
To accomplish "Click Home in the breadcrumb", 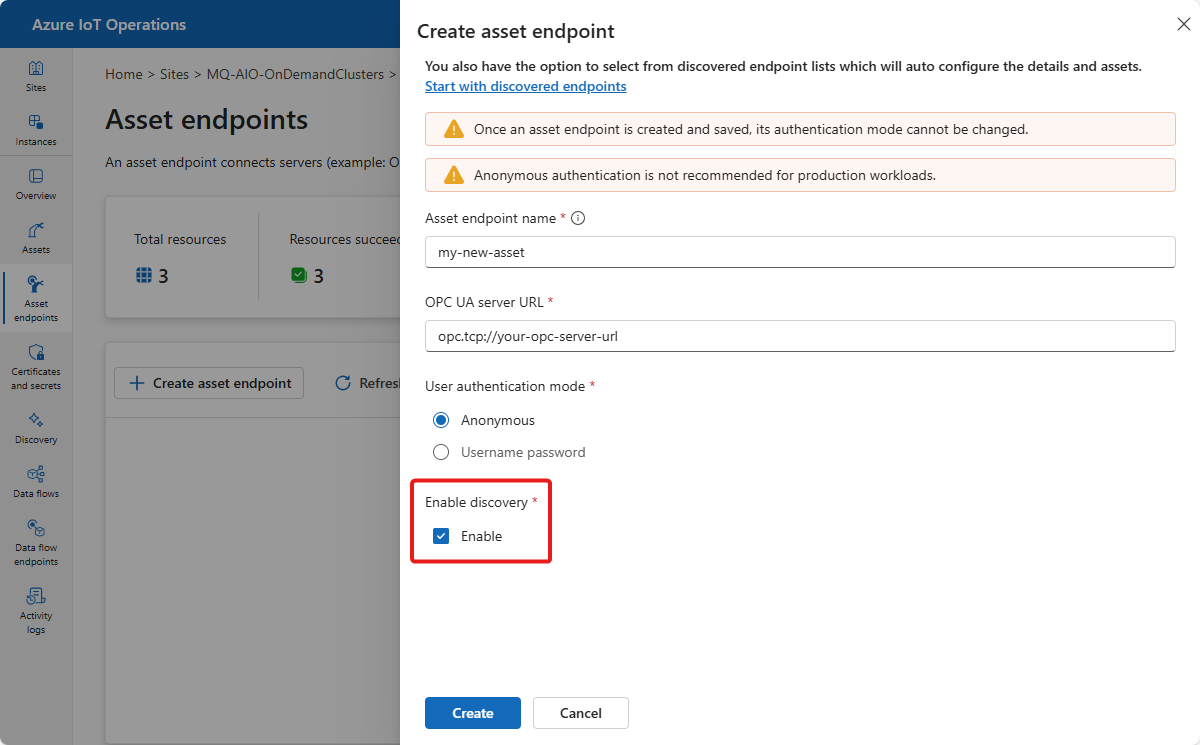I will (x=124, y=74).
